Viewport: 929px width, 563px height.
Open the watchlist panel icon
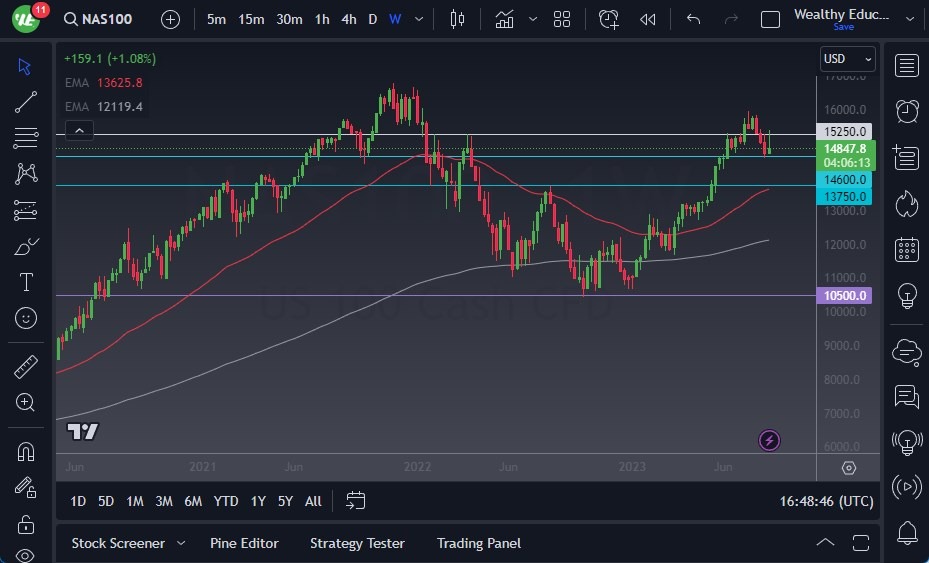[x=907, y=66]
